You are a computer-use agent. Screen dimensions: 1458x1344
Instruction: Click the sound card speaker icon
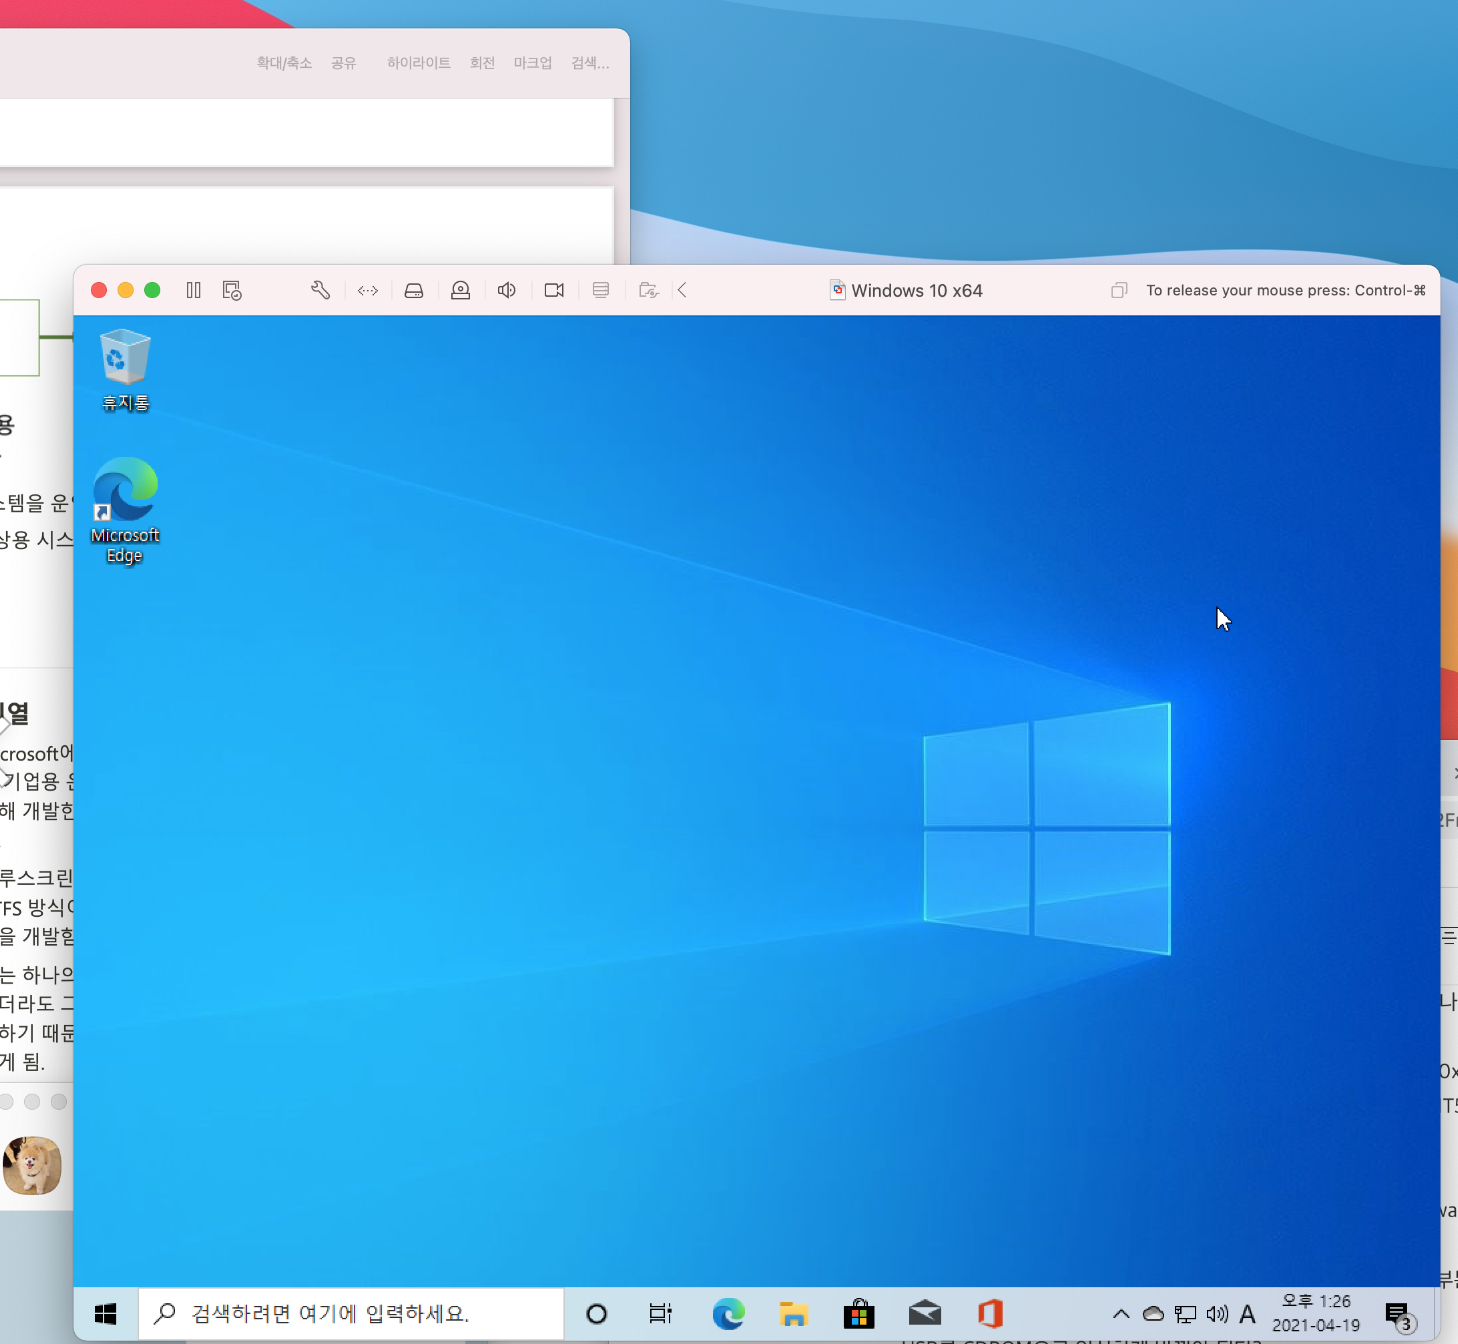click(507, 290)
